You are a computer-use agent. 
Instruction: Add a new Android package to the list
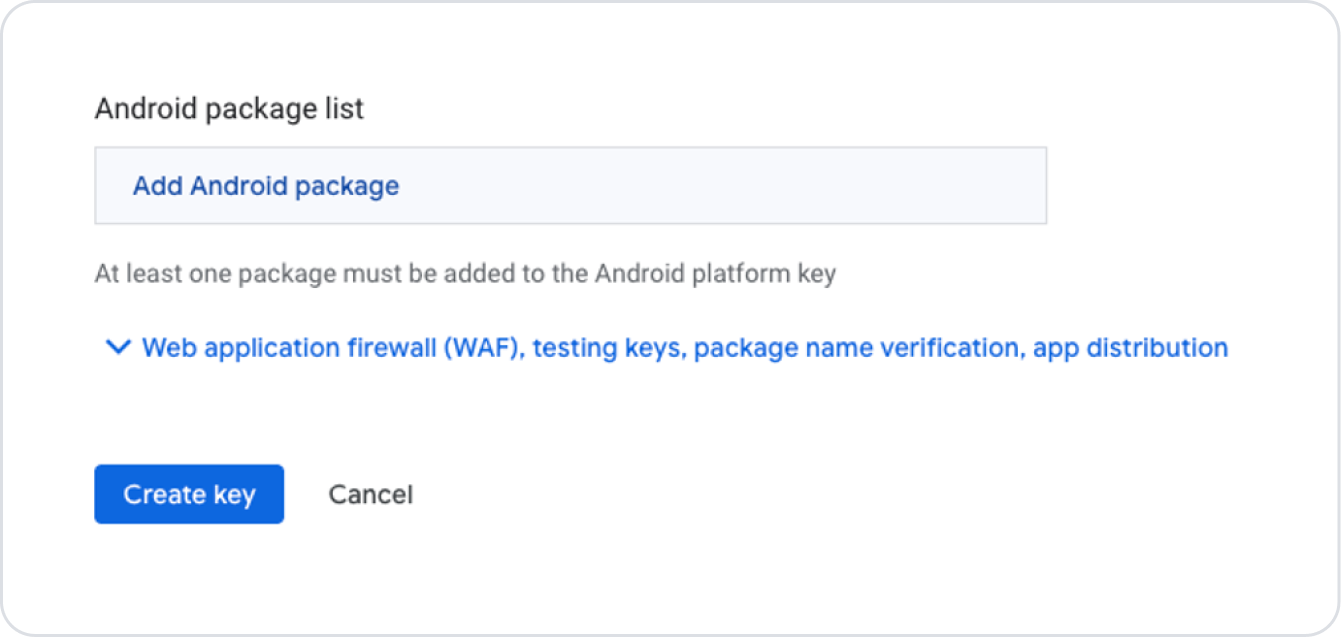point(266,186)
